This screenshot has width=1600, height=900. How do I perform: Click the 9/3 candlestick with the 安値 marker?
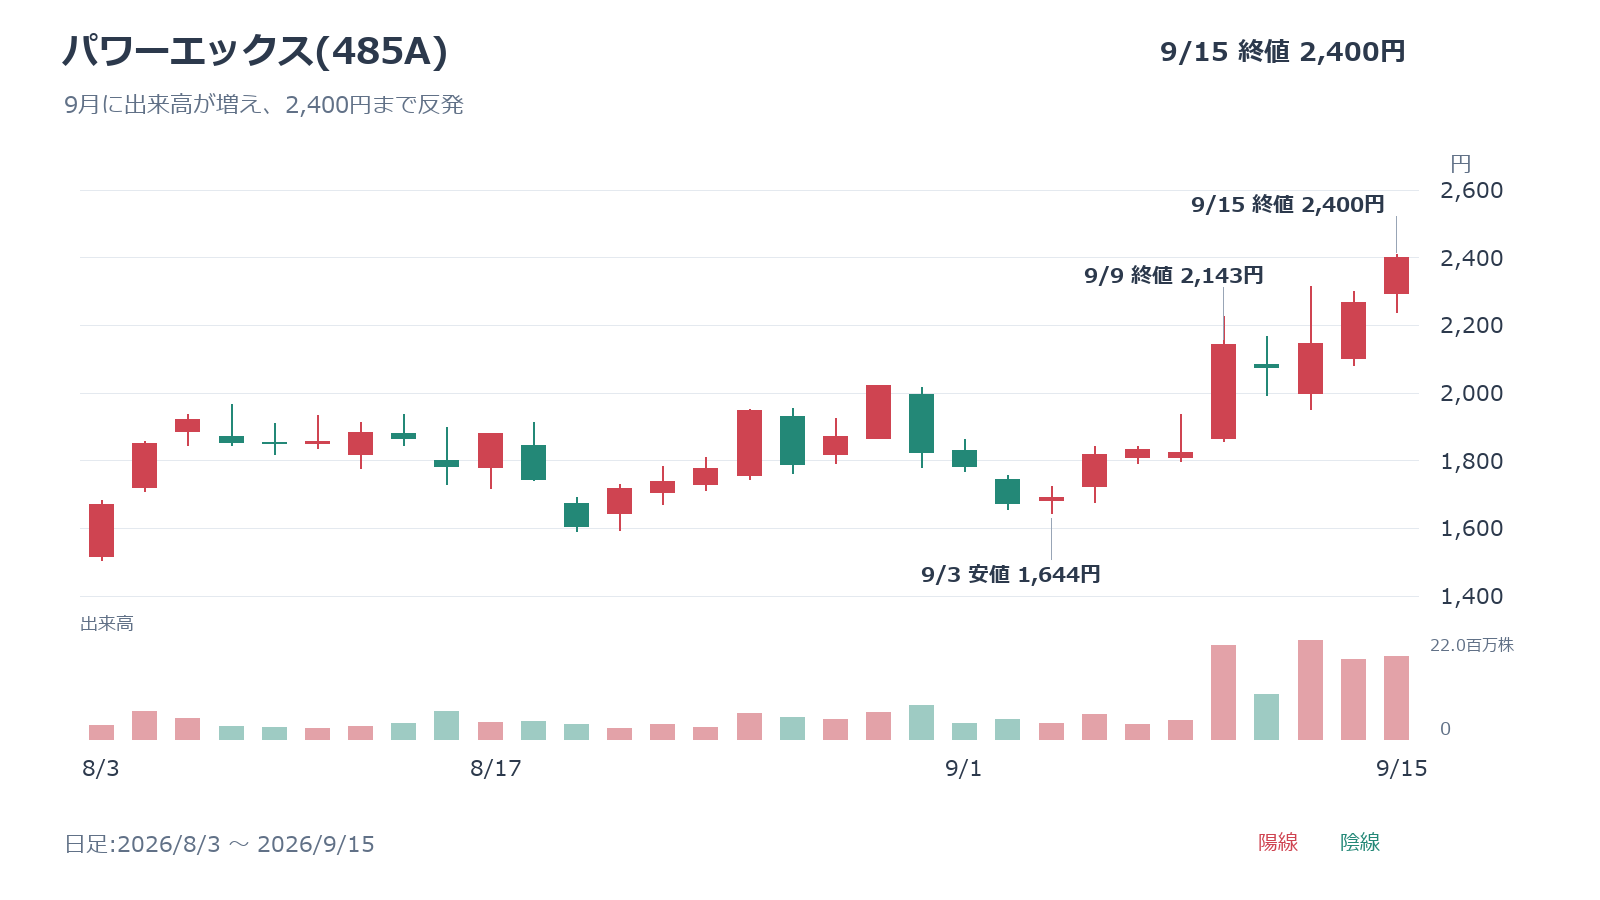(x=1051, y=498)
